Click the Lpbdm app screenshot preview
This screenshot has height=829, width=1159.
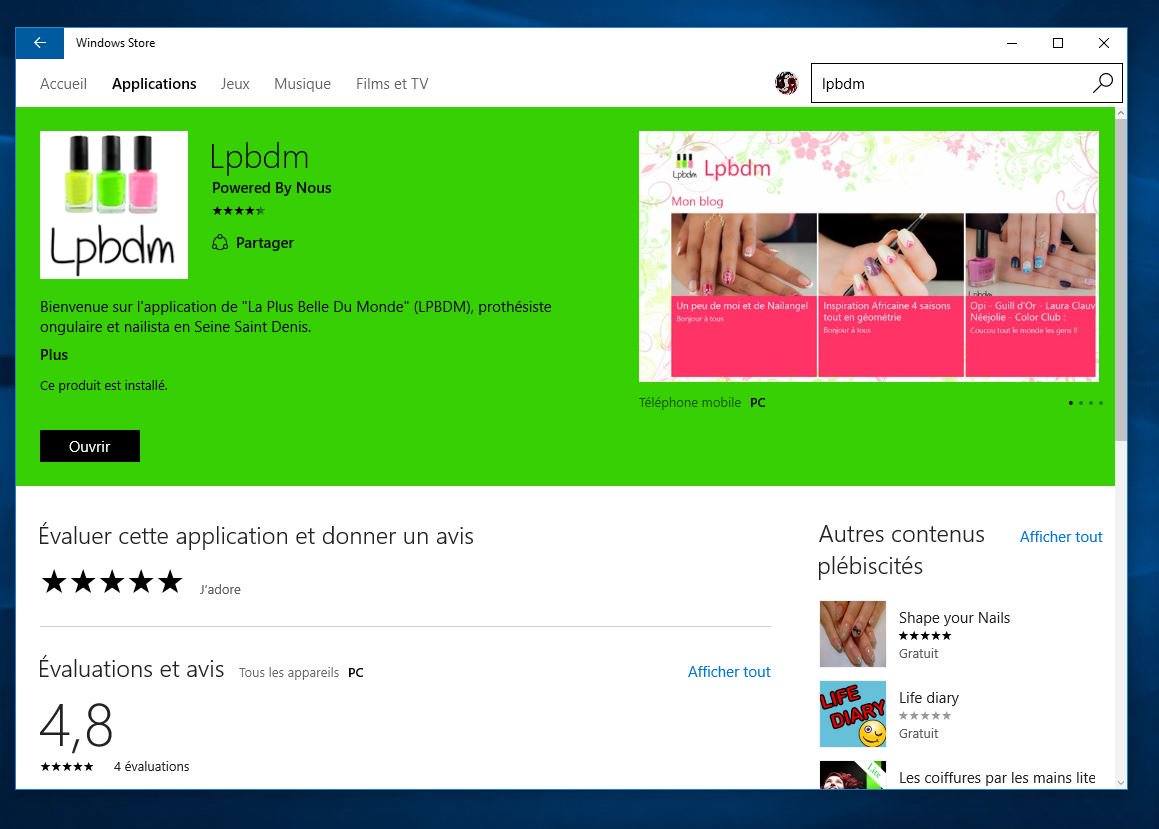point(869,256)
